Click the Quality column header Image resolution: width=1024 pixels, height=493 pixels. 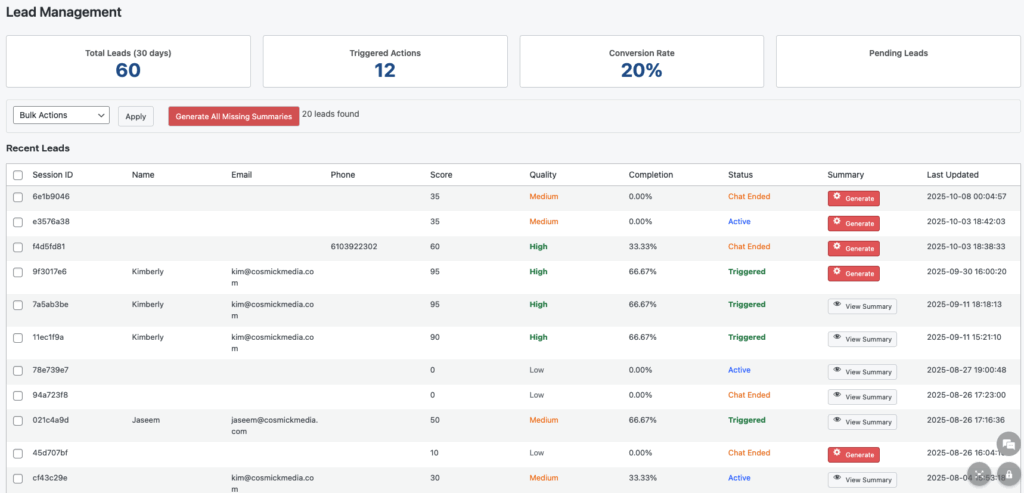click(x=543, y=175)
